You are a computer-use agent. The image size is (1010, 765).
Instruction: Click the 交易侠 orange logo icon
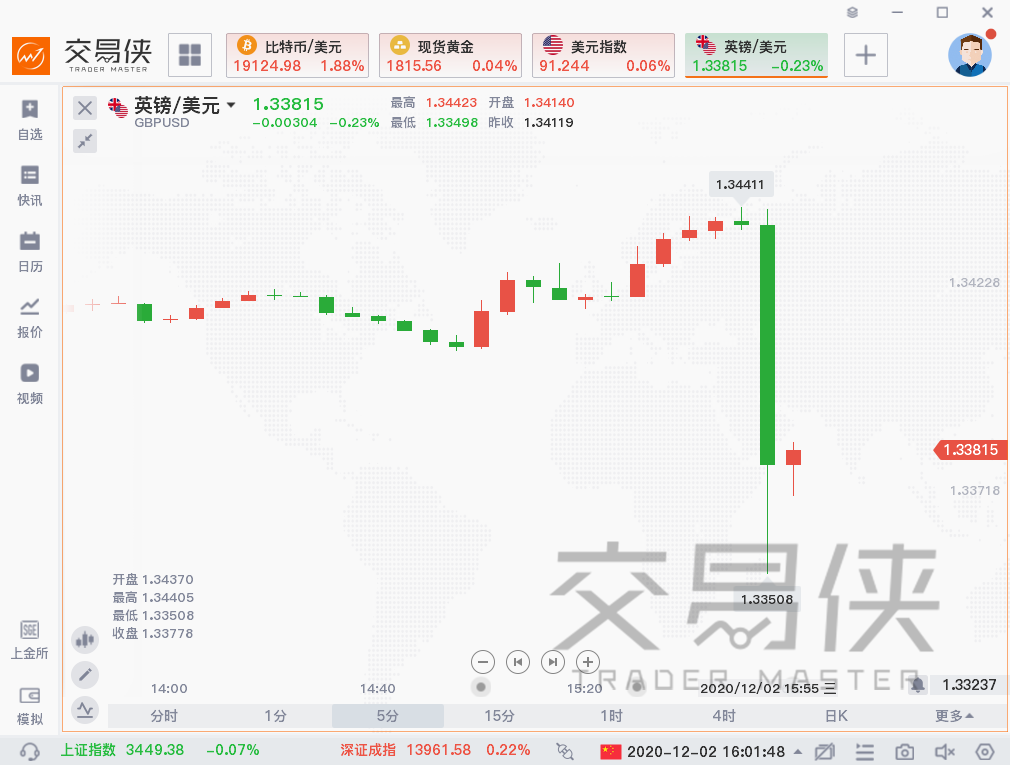tap(31, 56)
